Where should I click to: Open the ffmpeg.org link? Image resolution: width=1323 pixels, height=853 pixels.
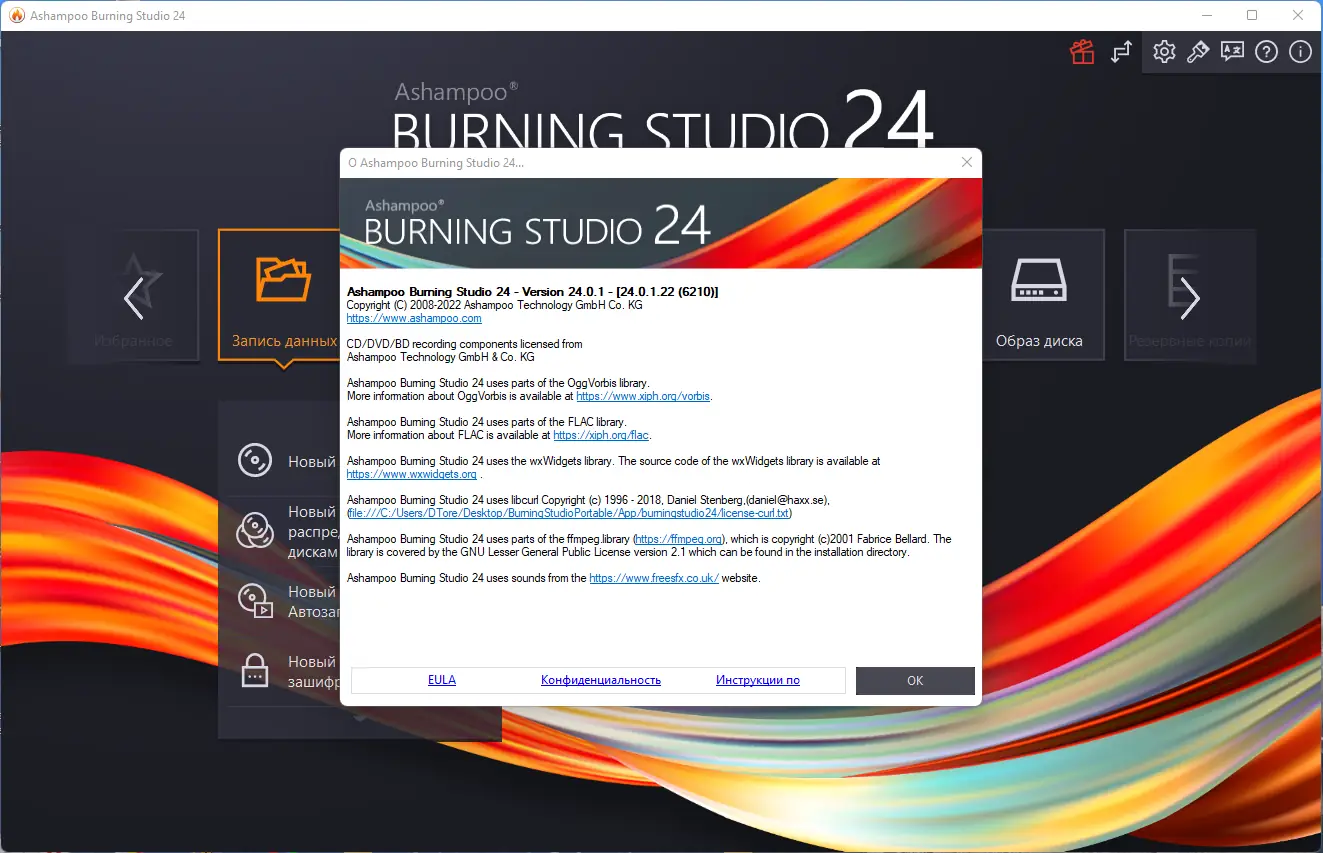(x=678, y=539)
